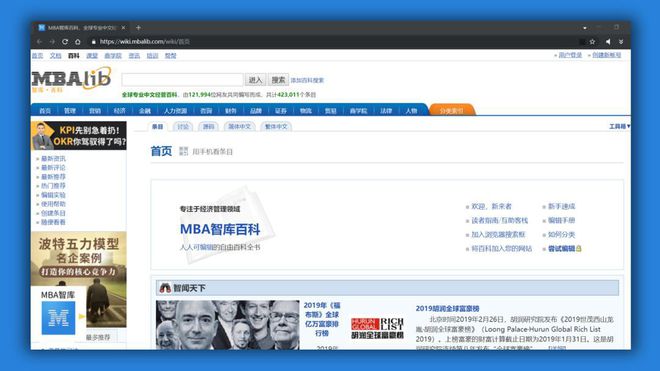Image resolution: width=660 pixels, height=371 pixels.
Task: Click the 用手机看条目 link
Action: [x=213, y=152]
